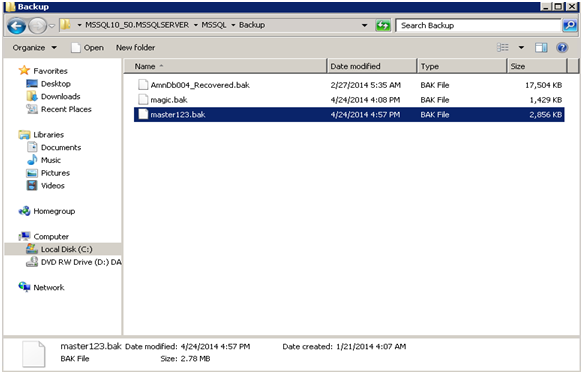Go back with the blue back arrow
Screen dimensions: 583x374
(x=17, y=26)
